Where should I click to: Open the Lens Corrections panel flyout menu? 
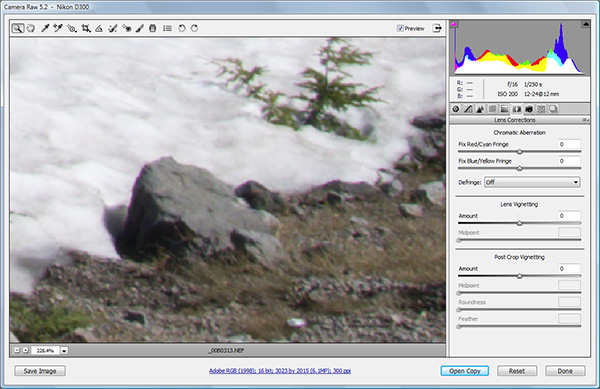(585, 120)
